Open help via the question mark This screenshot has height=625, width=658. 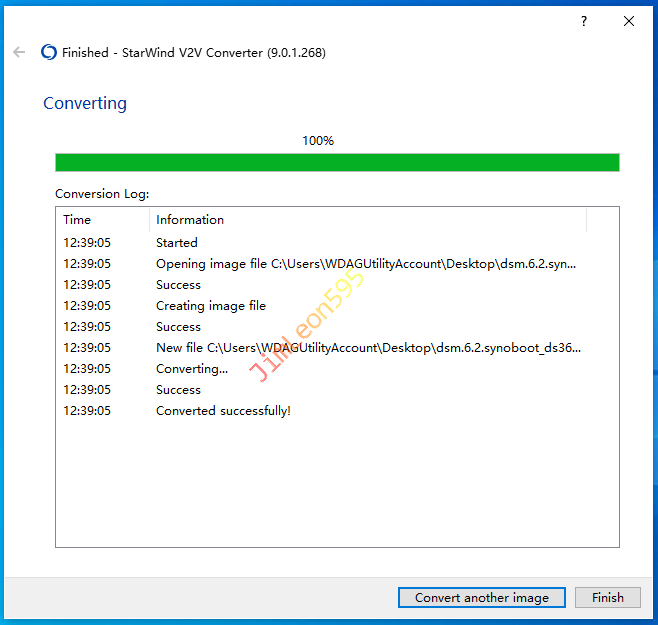point(584,22)
